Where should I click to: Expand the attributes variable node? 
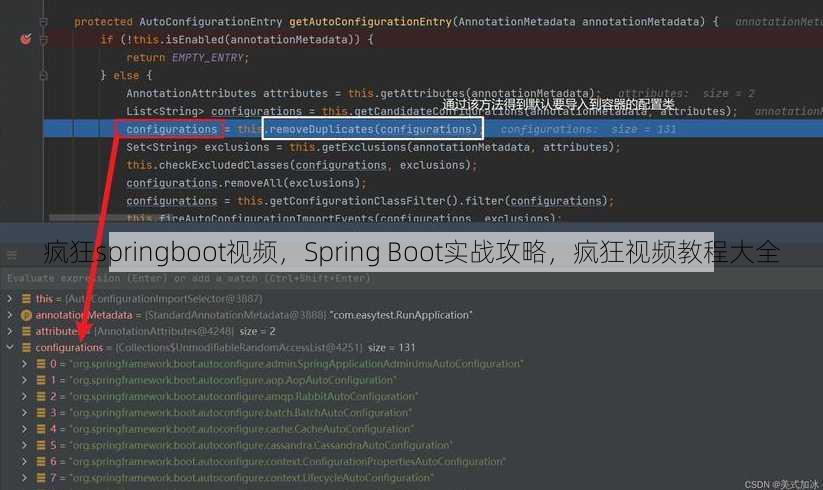pyautogui.click(x=9, y=331)
